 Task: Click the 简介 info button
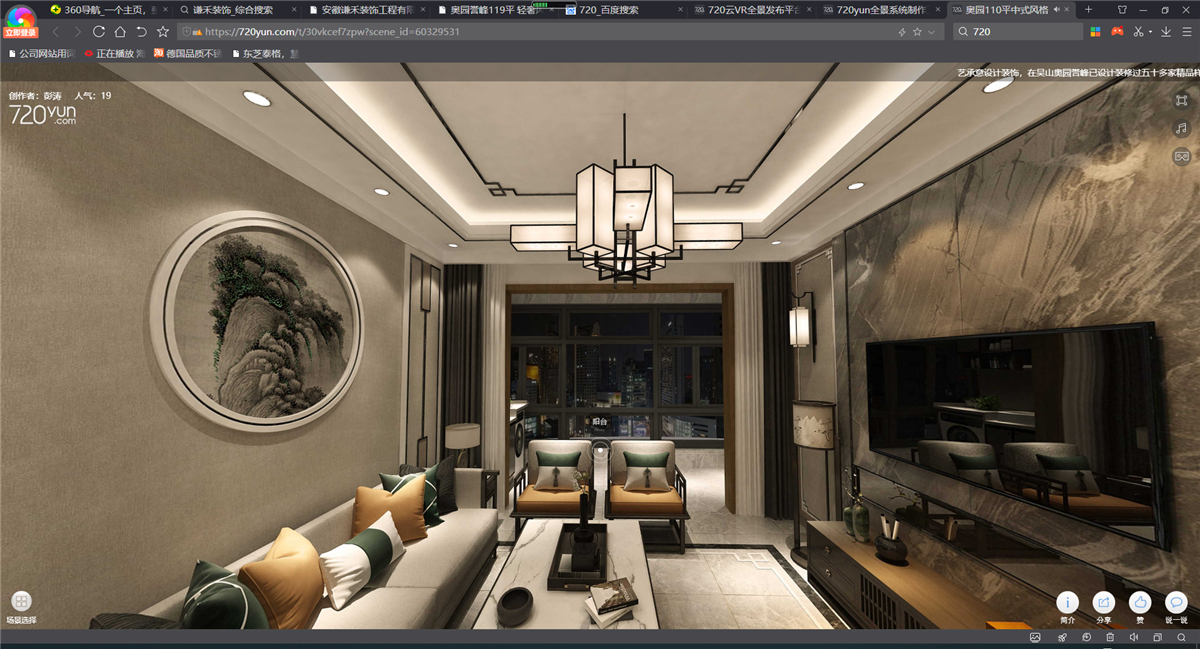(x=1068, y=602)
